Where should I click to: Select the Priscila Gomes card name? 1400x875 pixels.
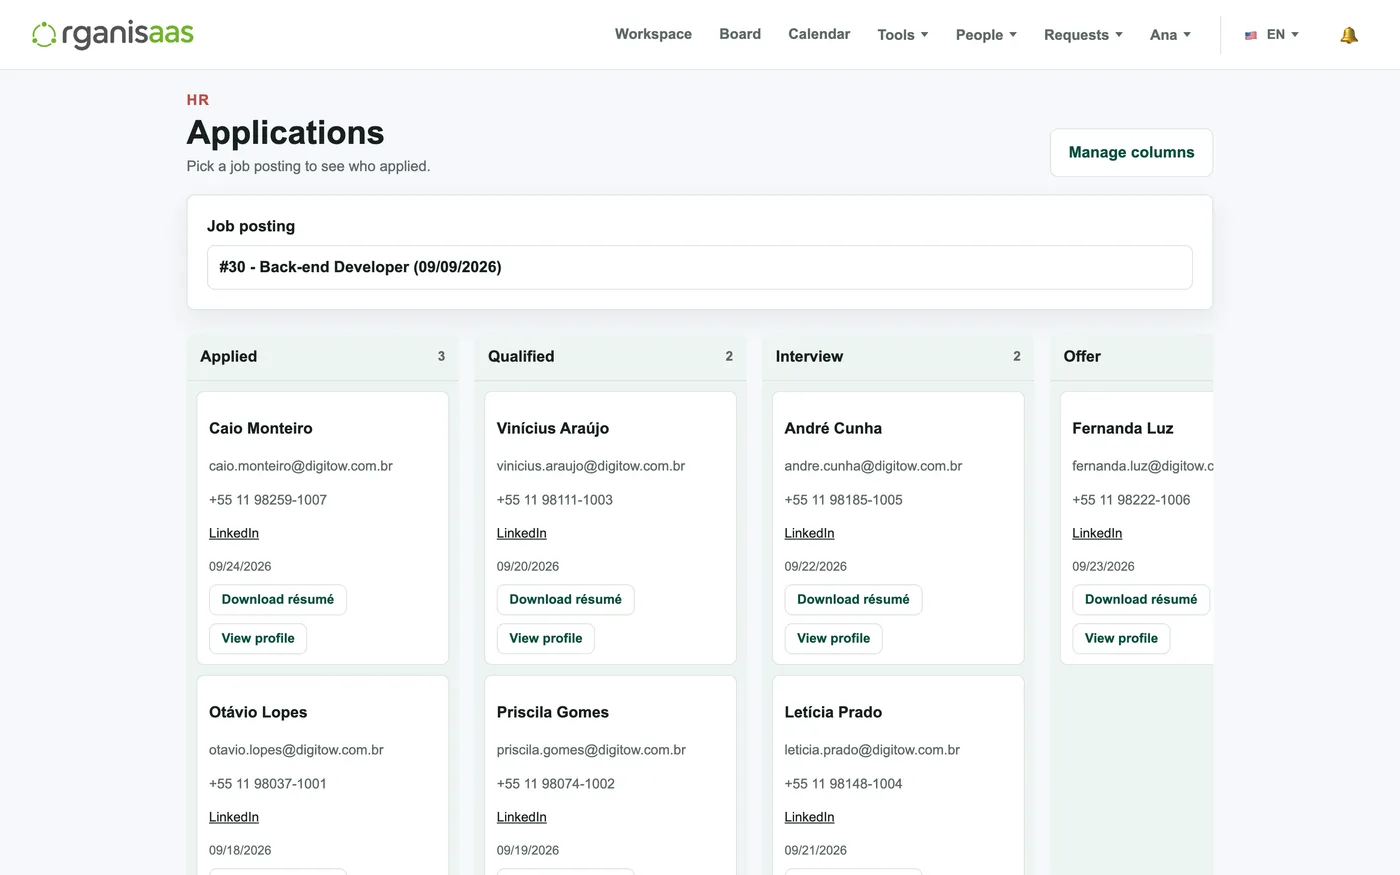click(553, 712)
